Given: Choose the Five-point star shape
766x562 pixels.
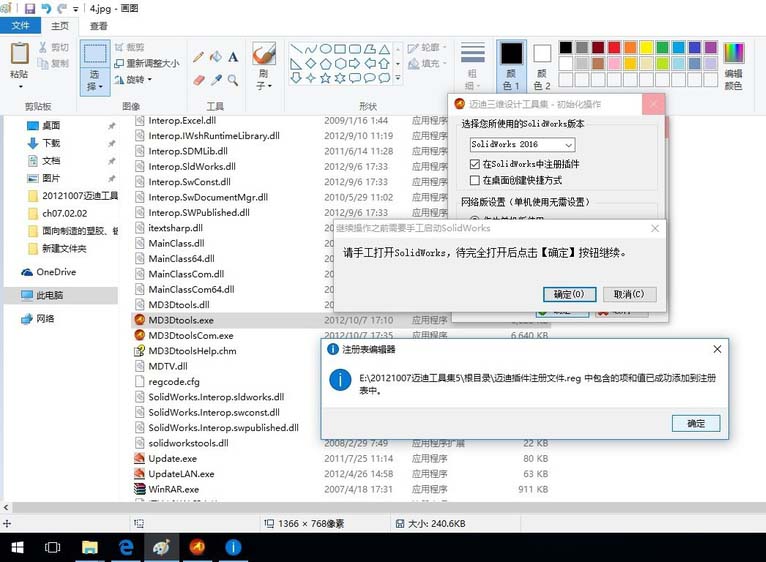Looking at the screenshot, I should (x=325, y=78).
